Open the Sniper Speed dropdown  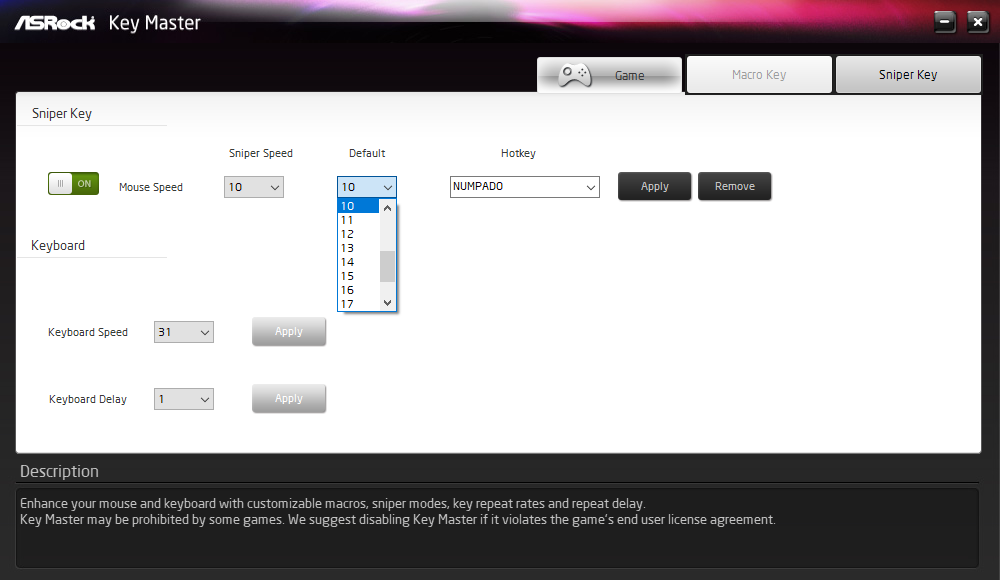254,187
